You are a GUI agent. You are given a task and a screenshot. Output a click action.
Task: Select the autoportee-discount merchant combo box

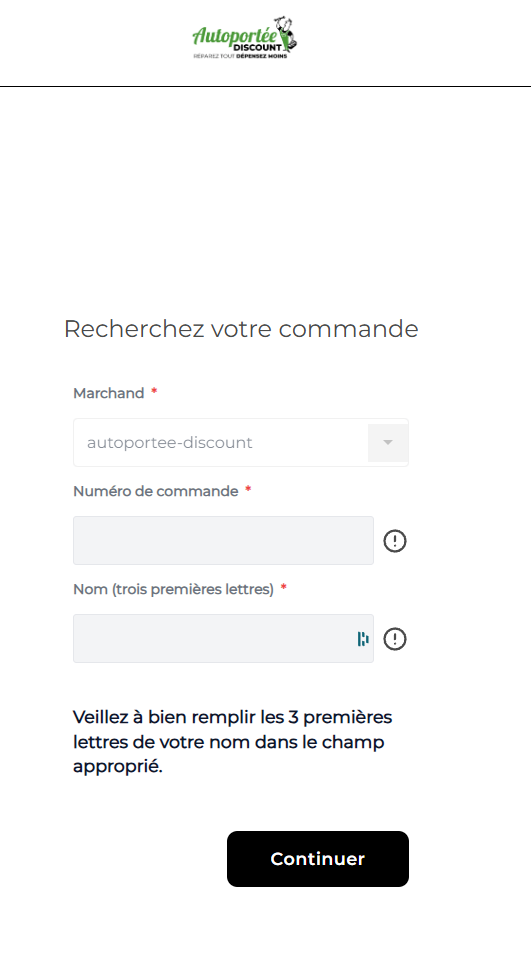point(241,442)
